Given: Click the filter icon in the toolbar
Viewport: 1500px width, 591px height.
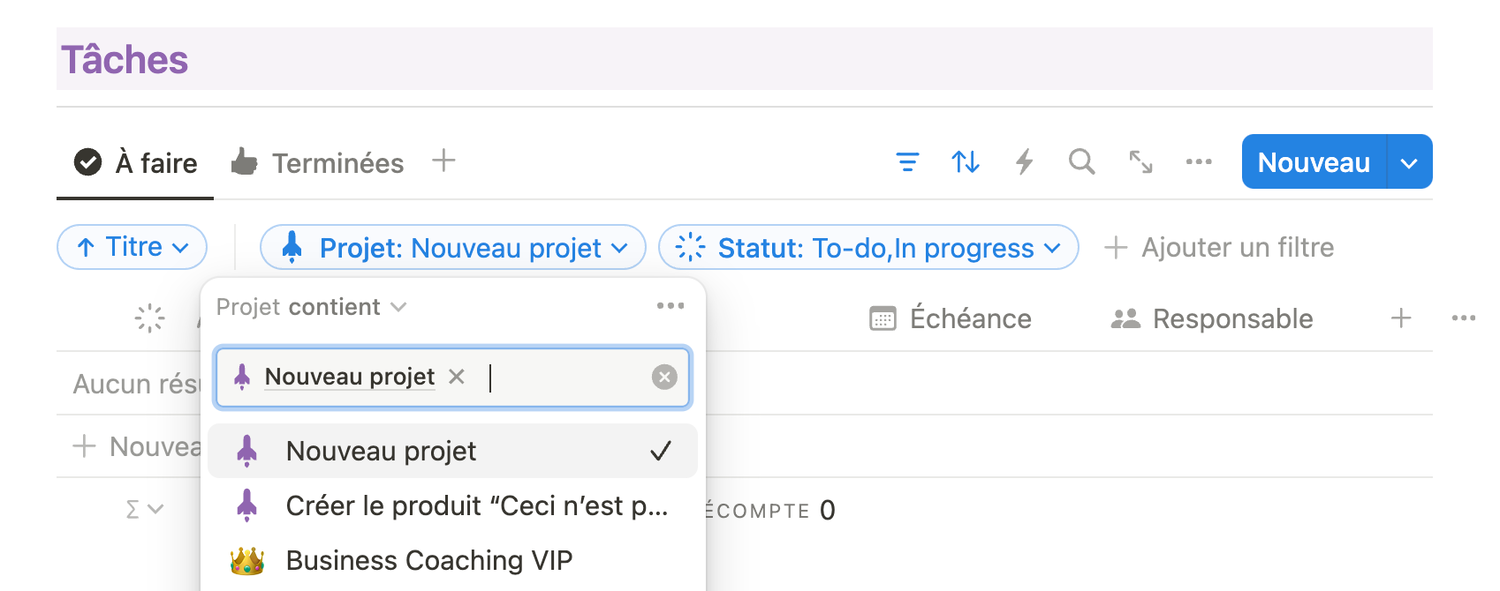Looking at the screenshot, I should coord(907,162).
